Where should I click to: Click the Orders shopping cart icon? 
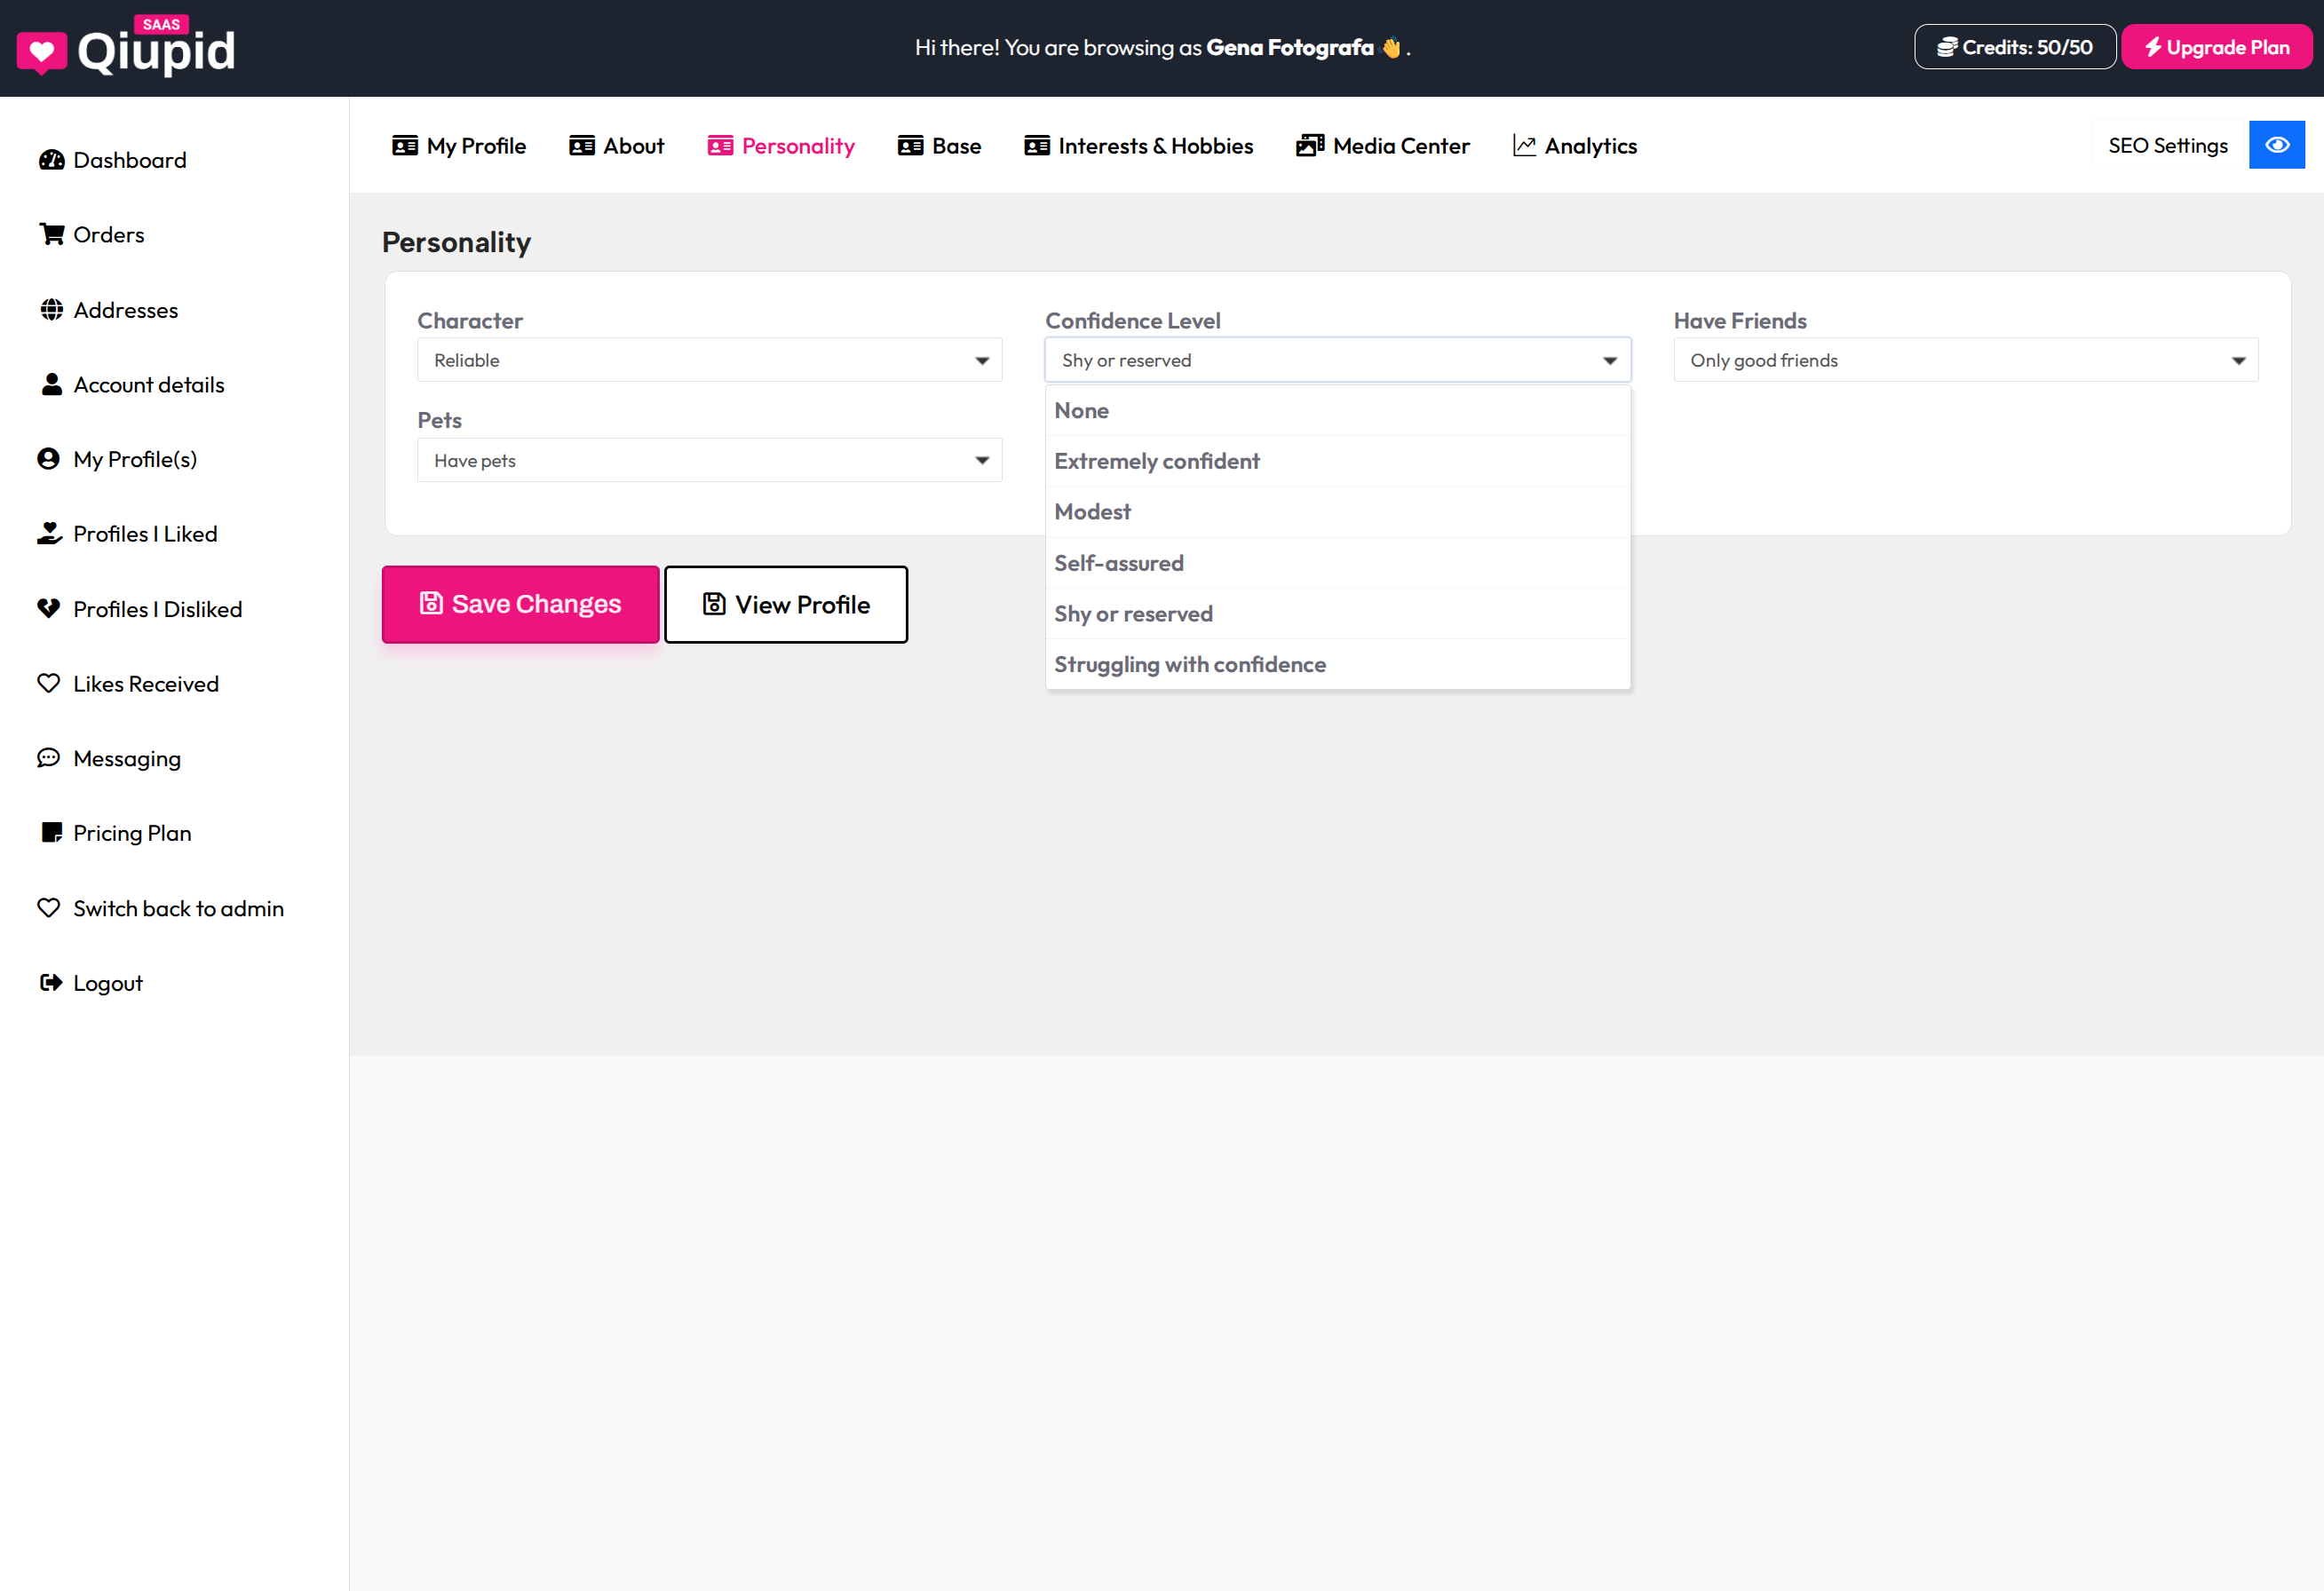(51, 234)
